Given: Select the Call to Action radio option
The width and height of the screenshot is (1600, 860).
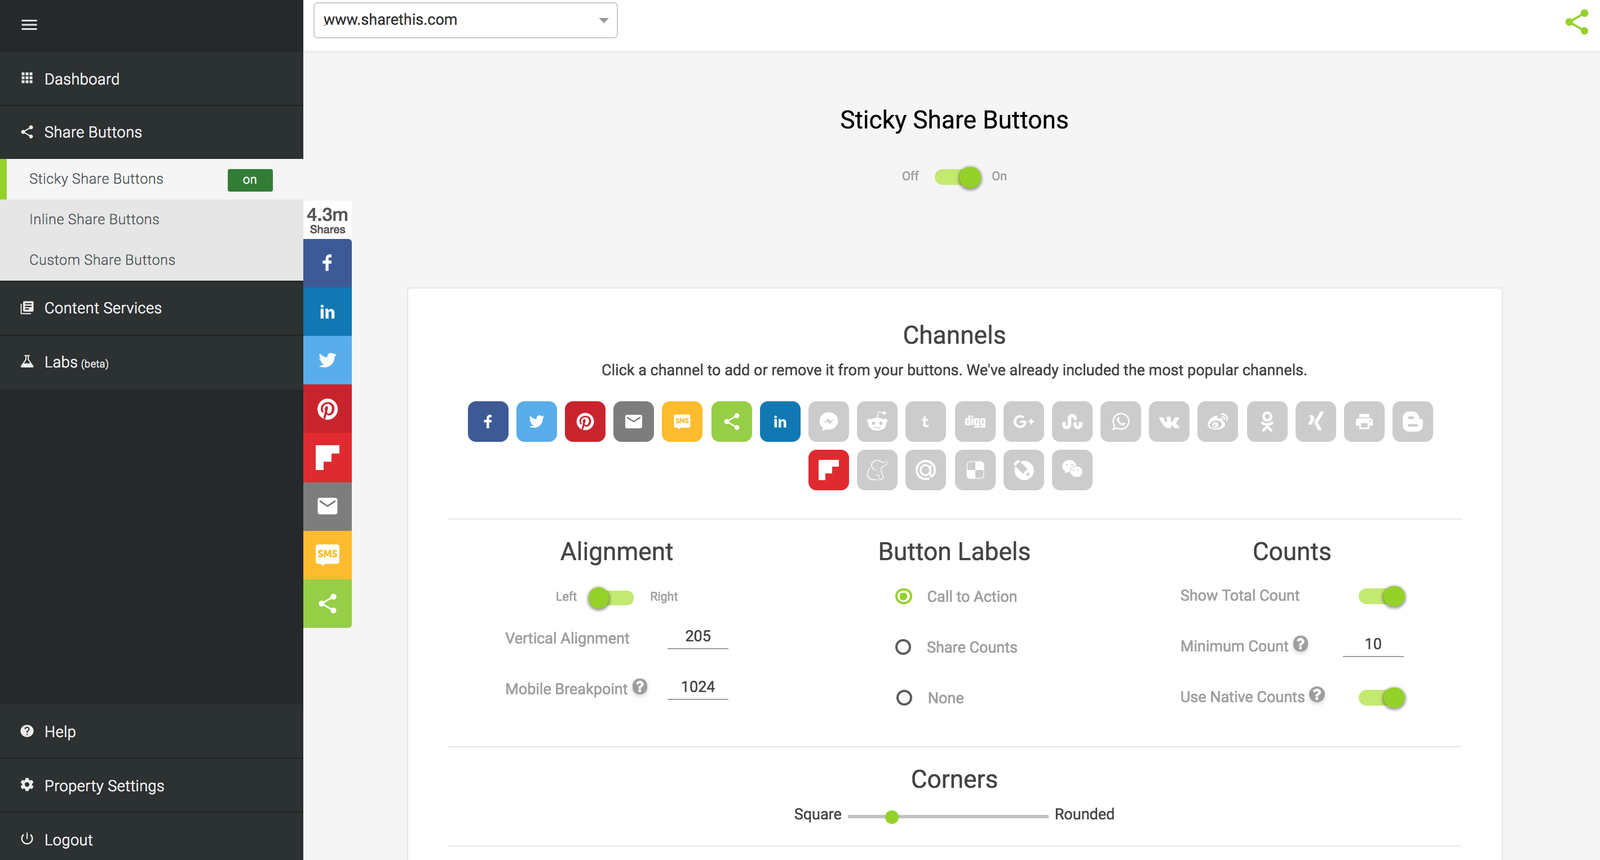Looking at the screenshot, I should [x=903, y=597].
